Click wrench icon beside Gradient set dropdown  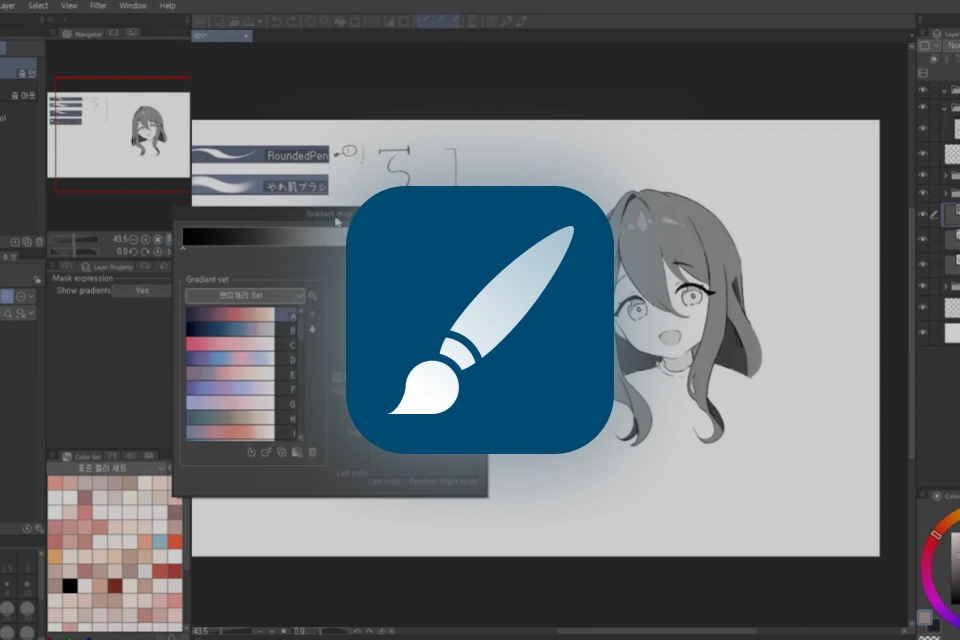[313, 296]
